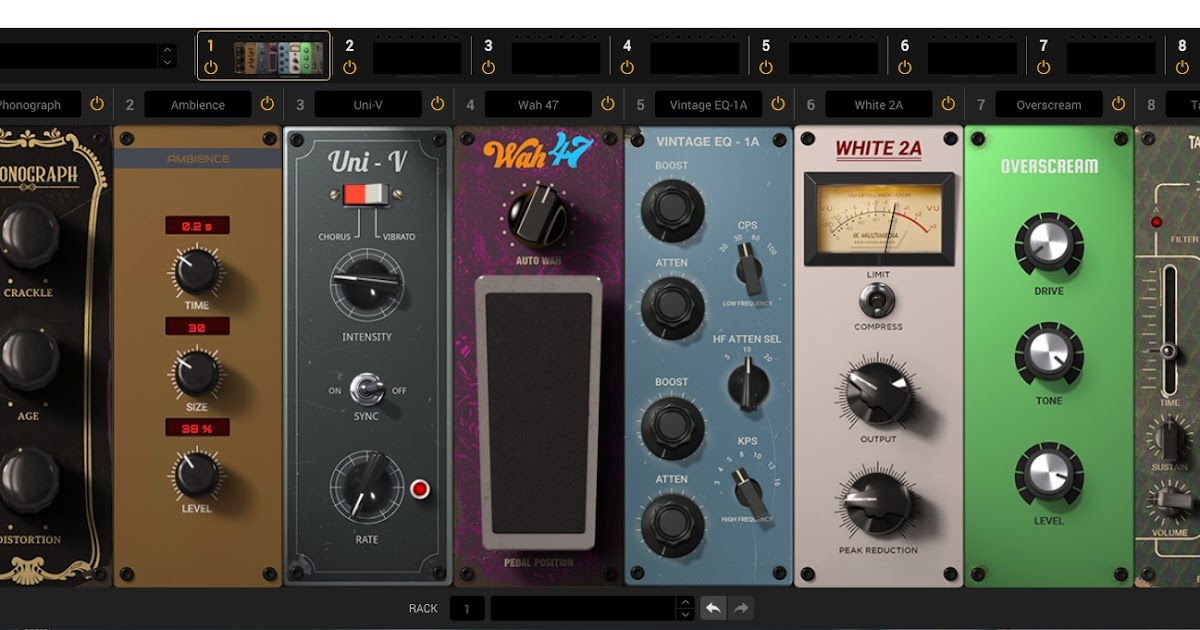Select empty rack slot 6
The height and width of the screenshot is (630, 1200).
coord(973,58)
